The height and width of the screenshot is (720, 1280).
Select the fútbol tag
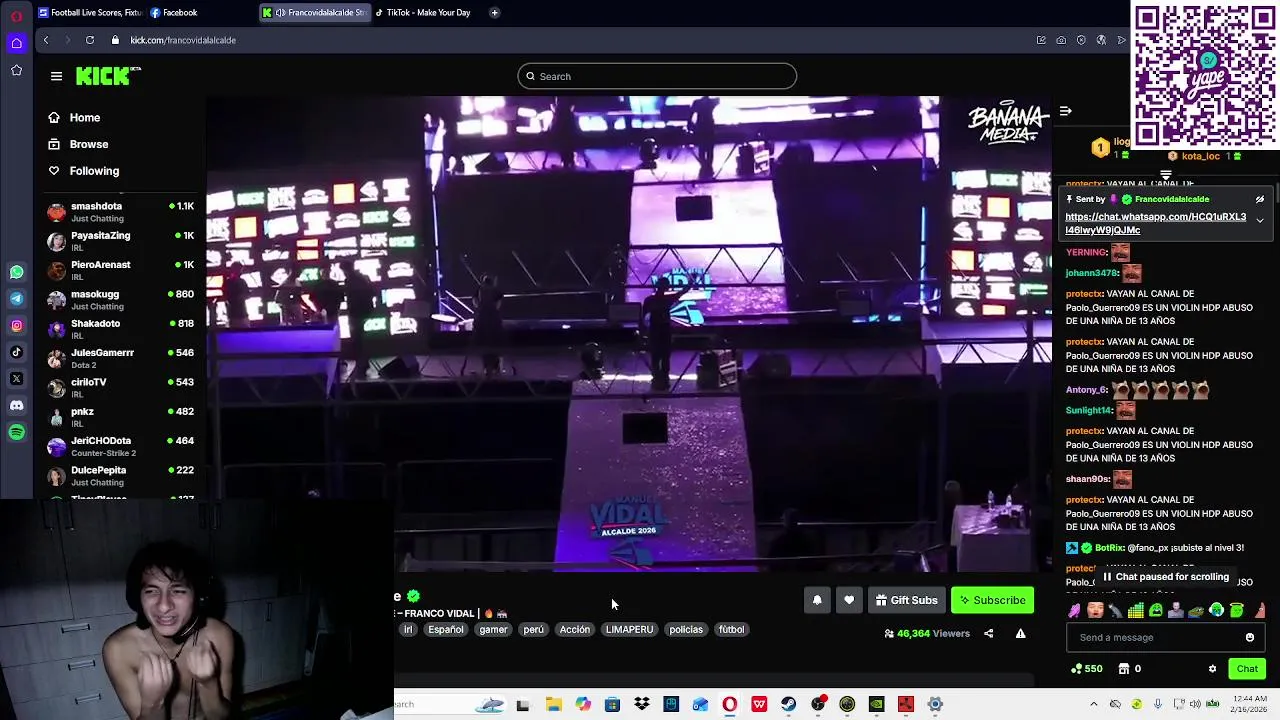(x=731, y=630)
